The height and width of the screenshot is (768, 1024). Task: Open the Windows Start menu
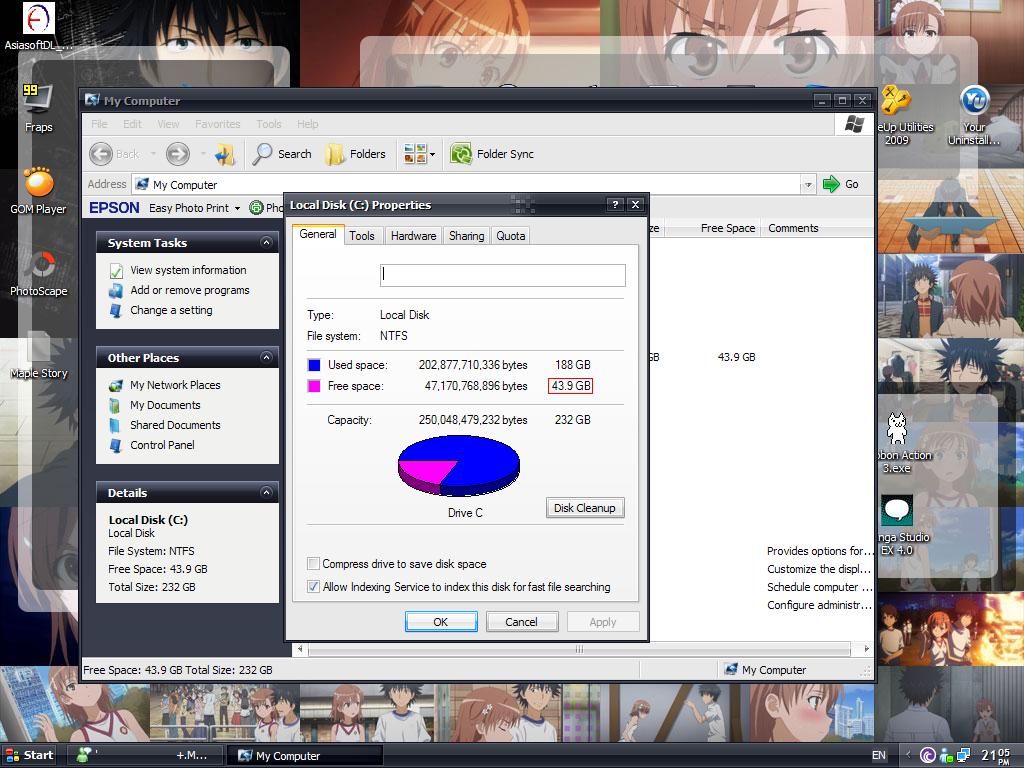pos(29,755)
